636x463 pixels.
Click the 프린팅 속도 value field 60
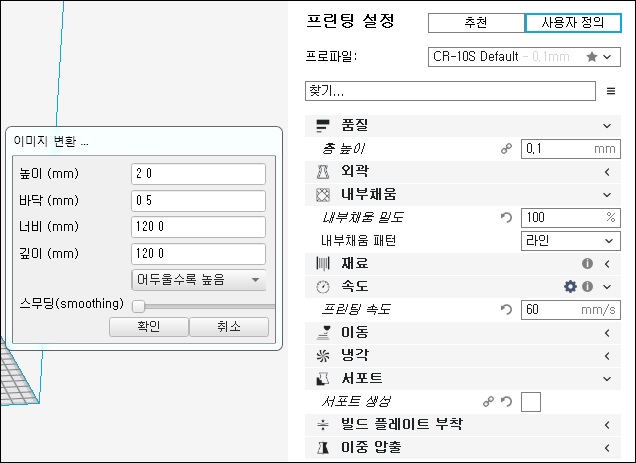point(571,310)
